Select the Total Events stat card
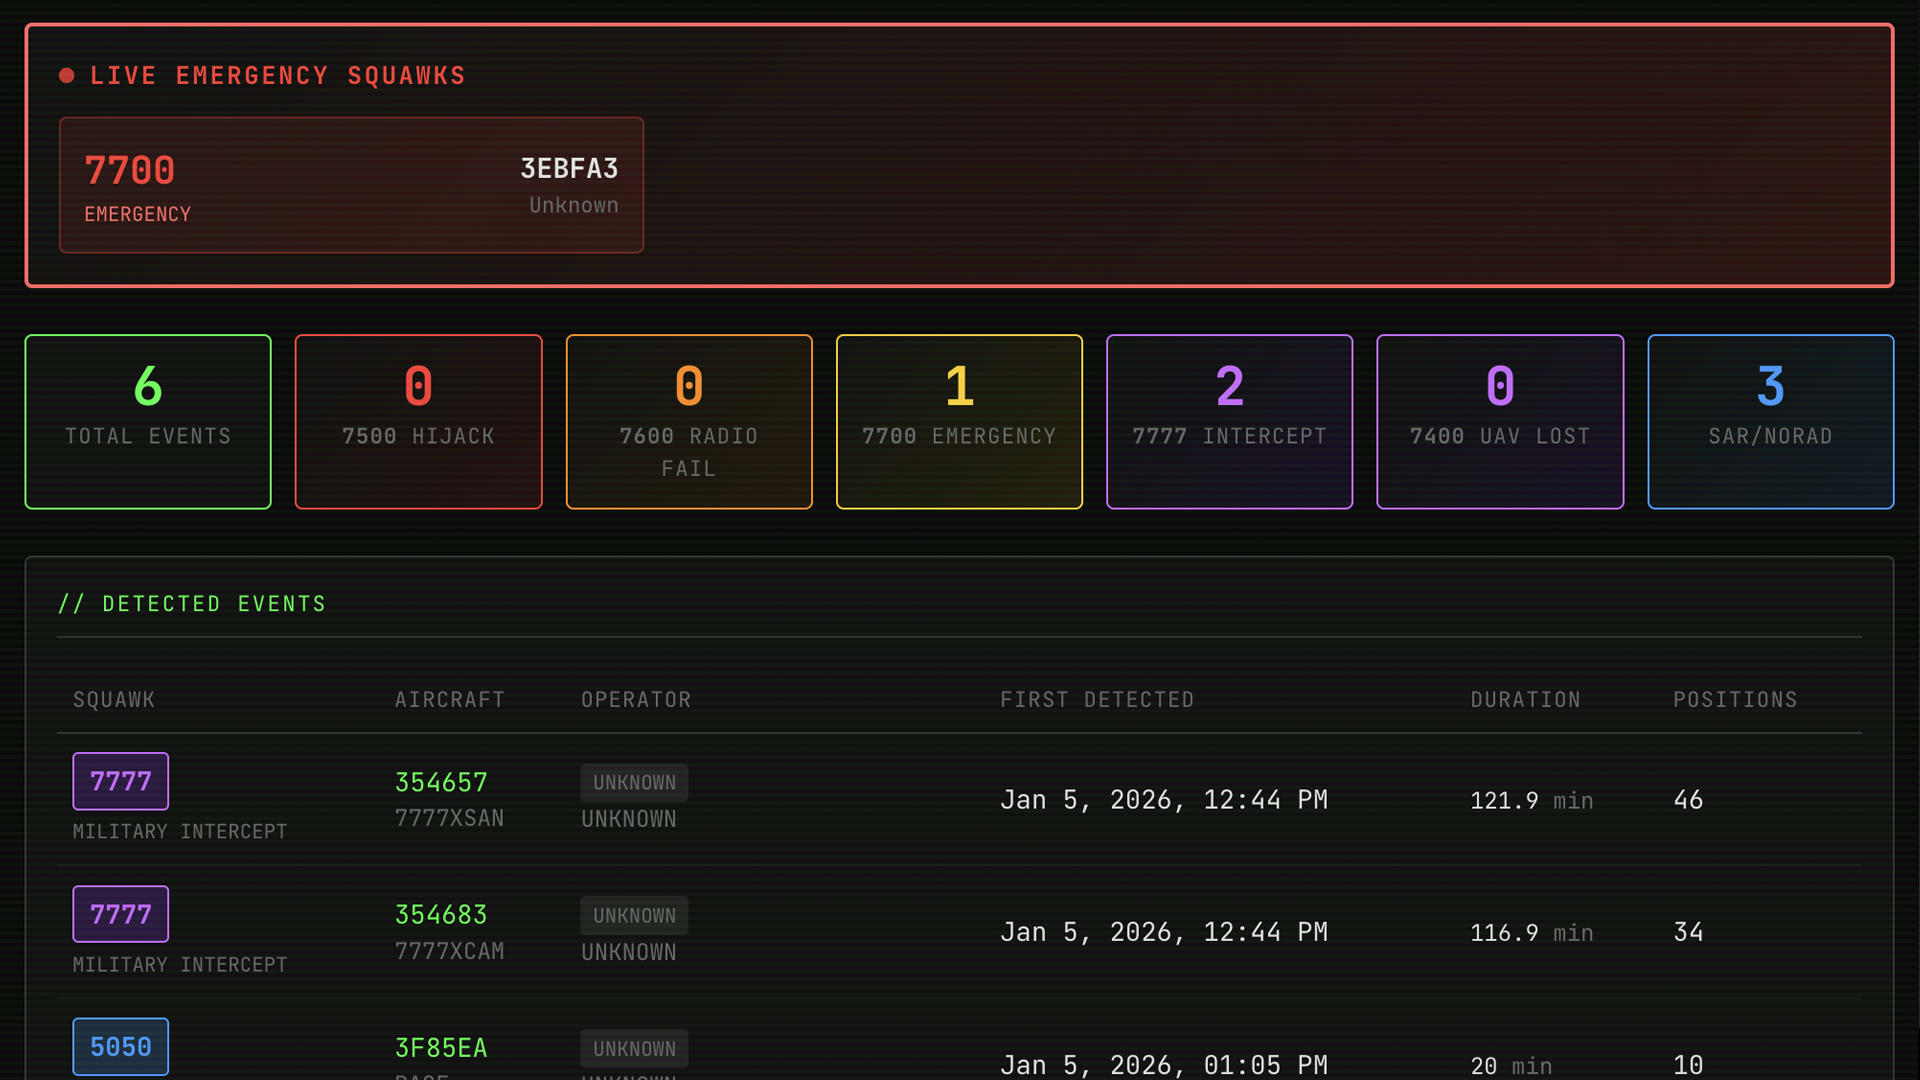The height and width of the screenshot is (1080, 1920). [x=148, y=421]
